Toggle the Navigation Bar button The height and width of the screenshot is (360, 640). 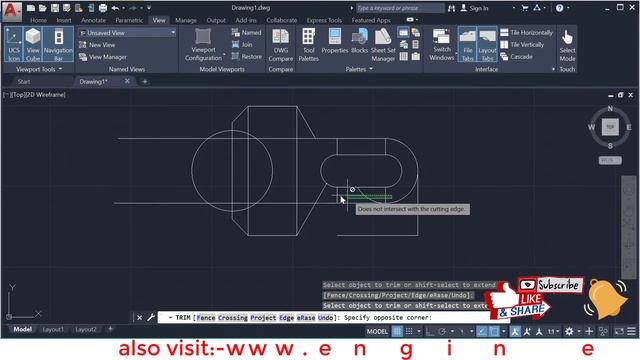click(x=58, y=44)
